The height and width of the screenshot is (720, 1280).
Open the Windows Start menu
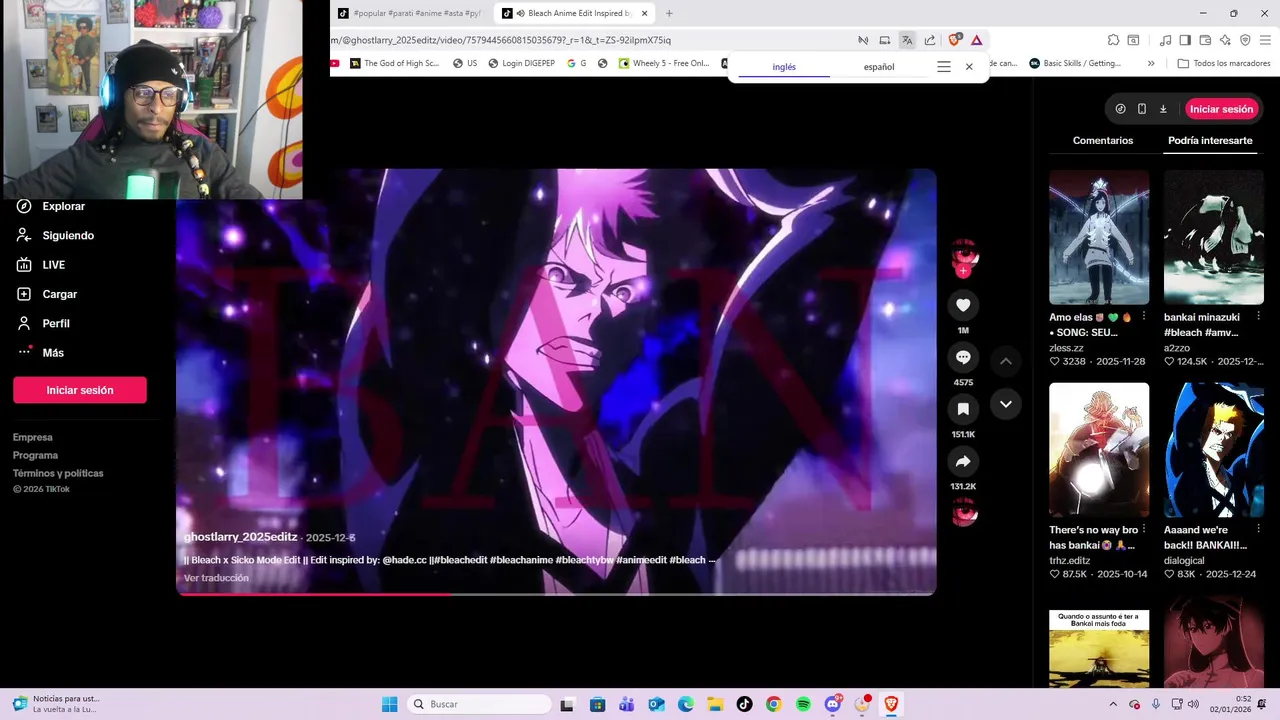coord(389,704)
